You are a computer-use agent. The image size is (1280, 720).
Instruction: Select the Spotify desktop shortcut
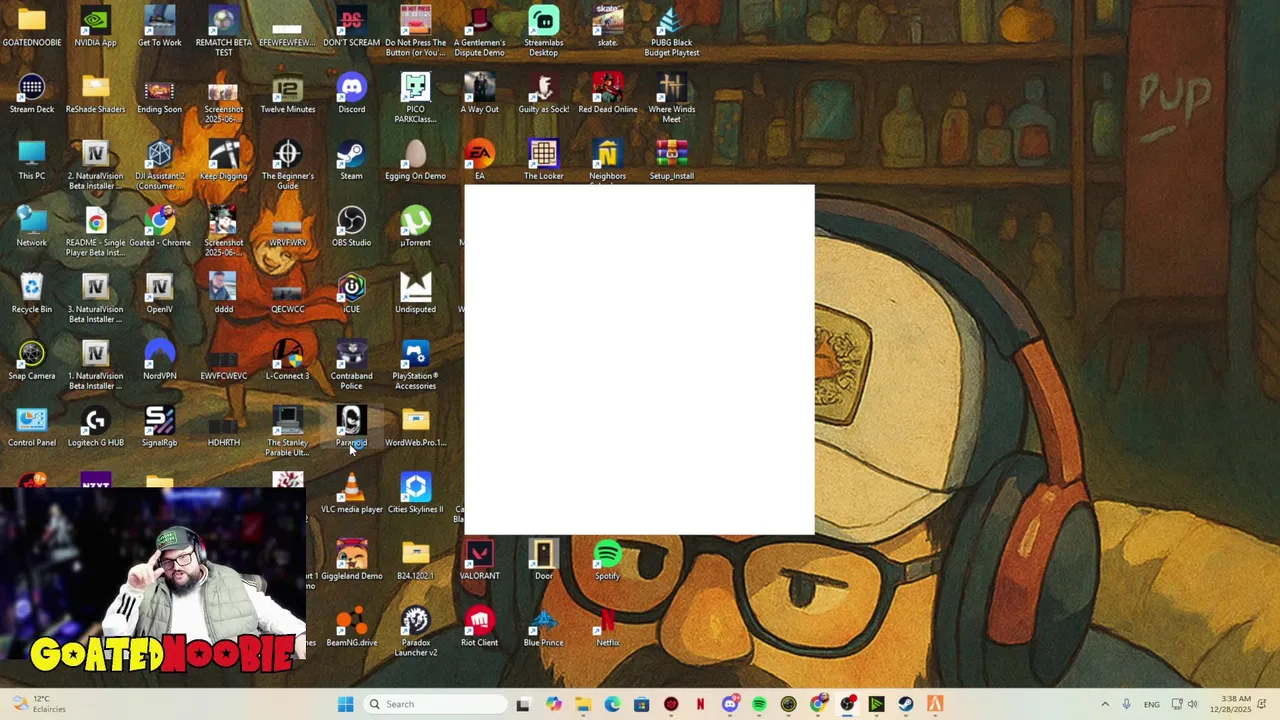click(x=607, y=560)
